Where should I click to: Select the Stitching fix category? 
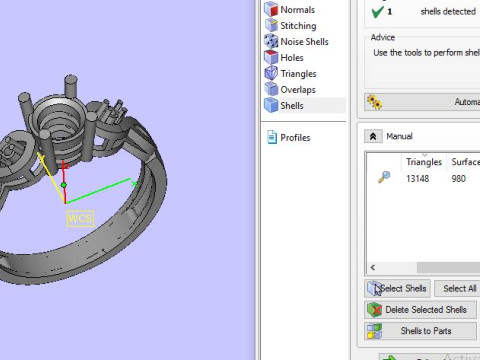pos(298,26)
